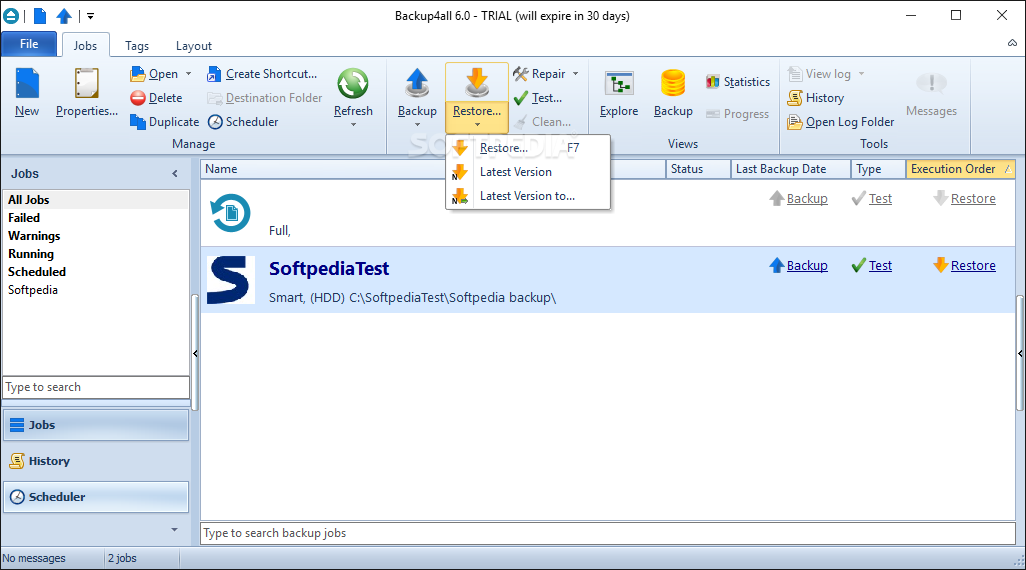Viewport: 1026px width, 570px height.
Task: Sort by the Status column header
Action: [698, 169]
